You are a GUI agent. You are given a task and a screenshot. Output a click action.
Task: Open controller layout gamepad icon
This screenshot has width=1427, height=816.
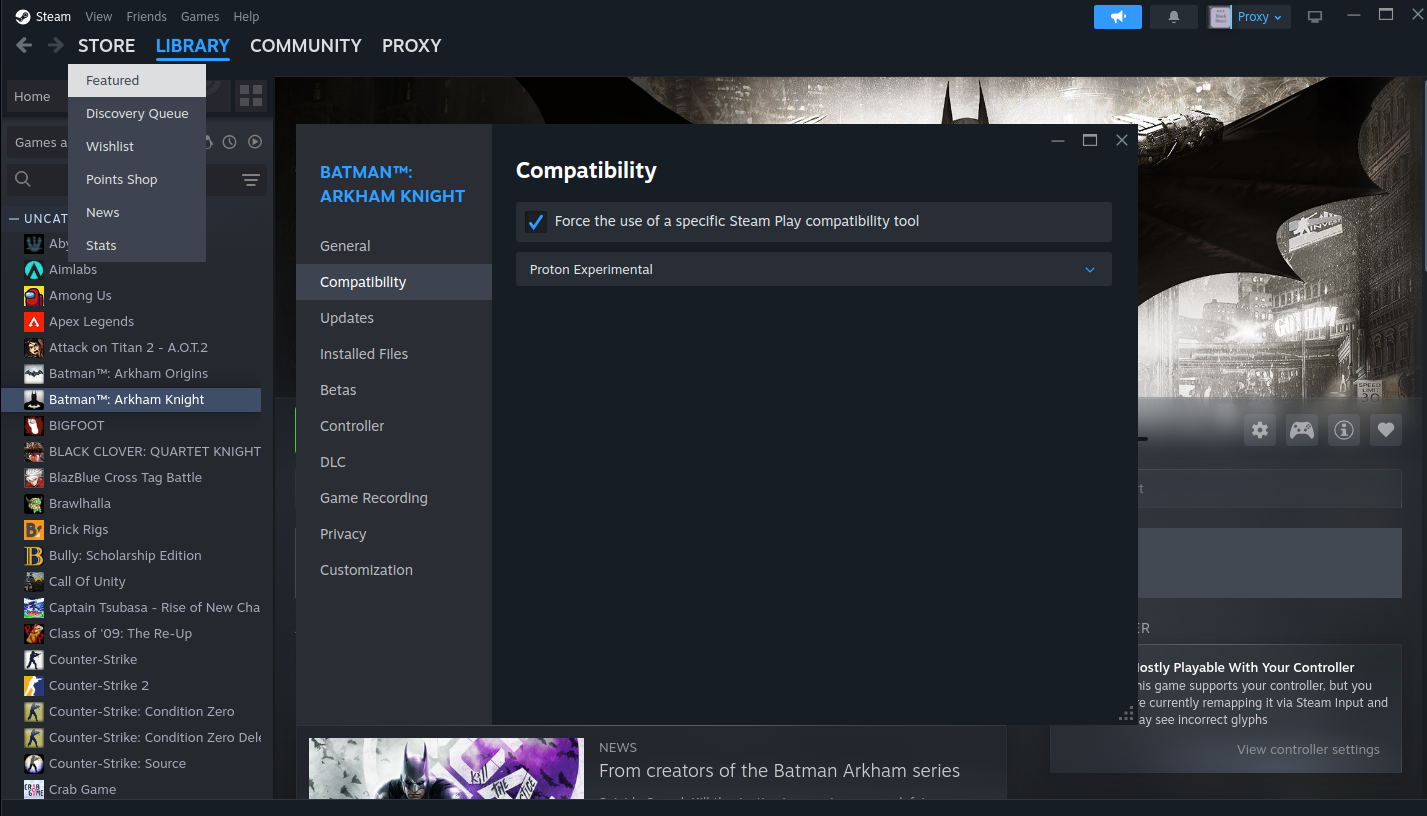1301,430
